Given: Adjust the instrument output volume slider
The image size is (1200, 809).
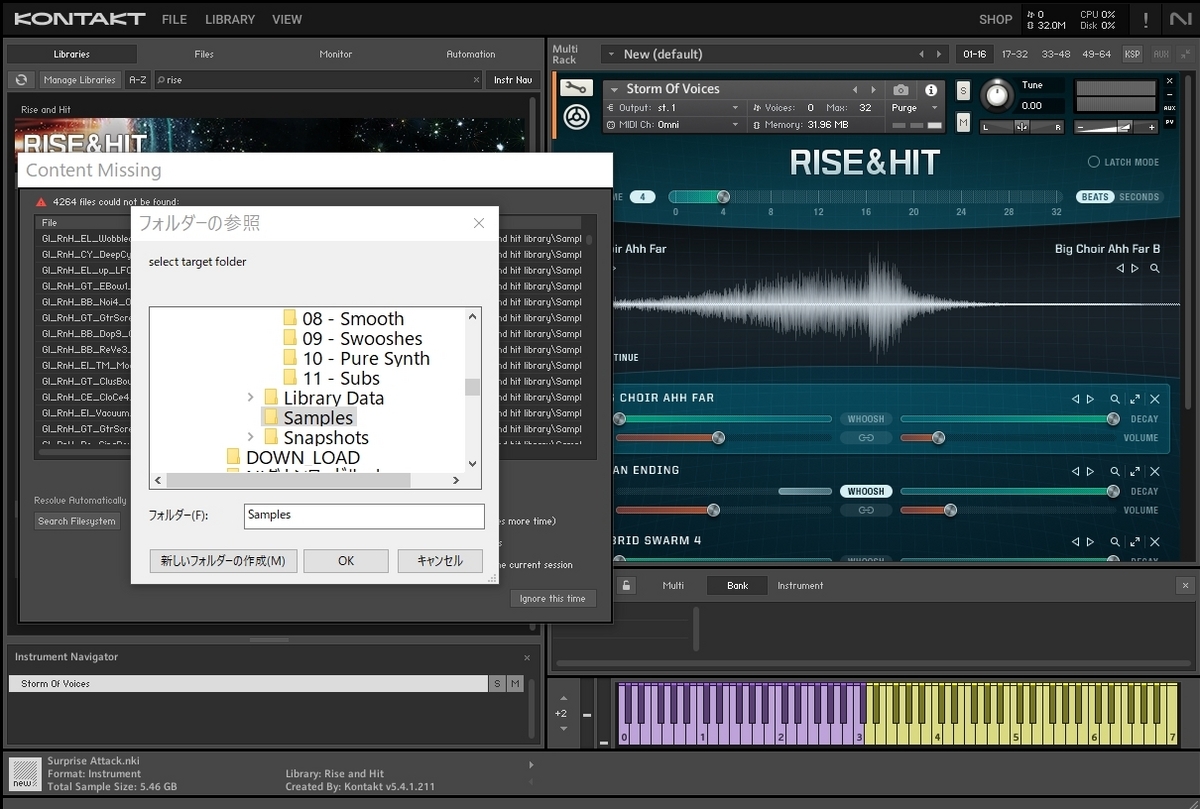Looking at the screenshot, I should [1117, 127].
